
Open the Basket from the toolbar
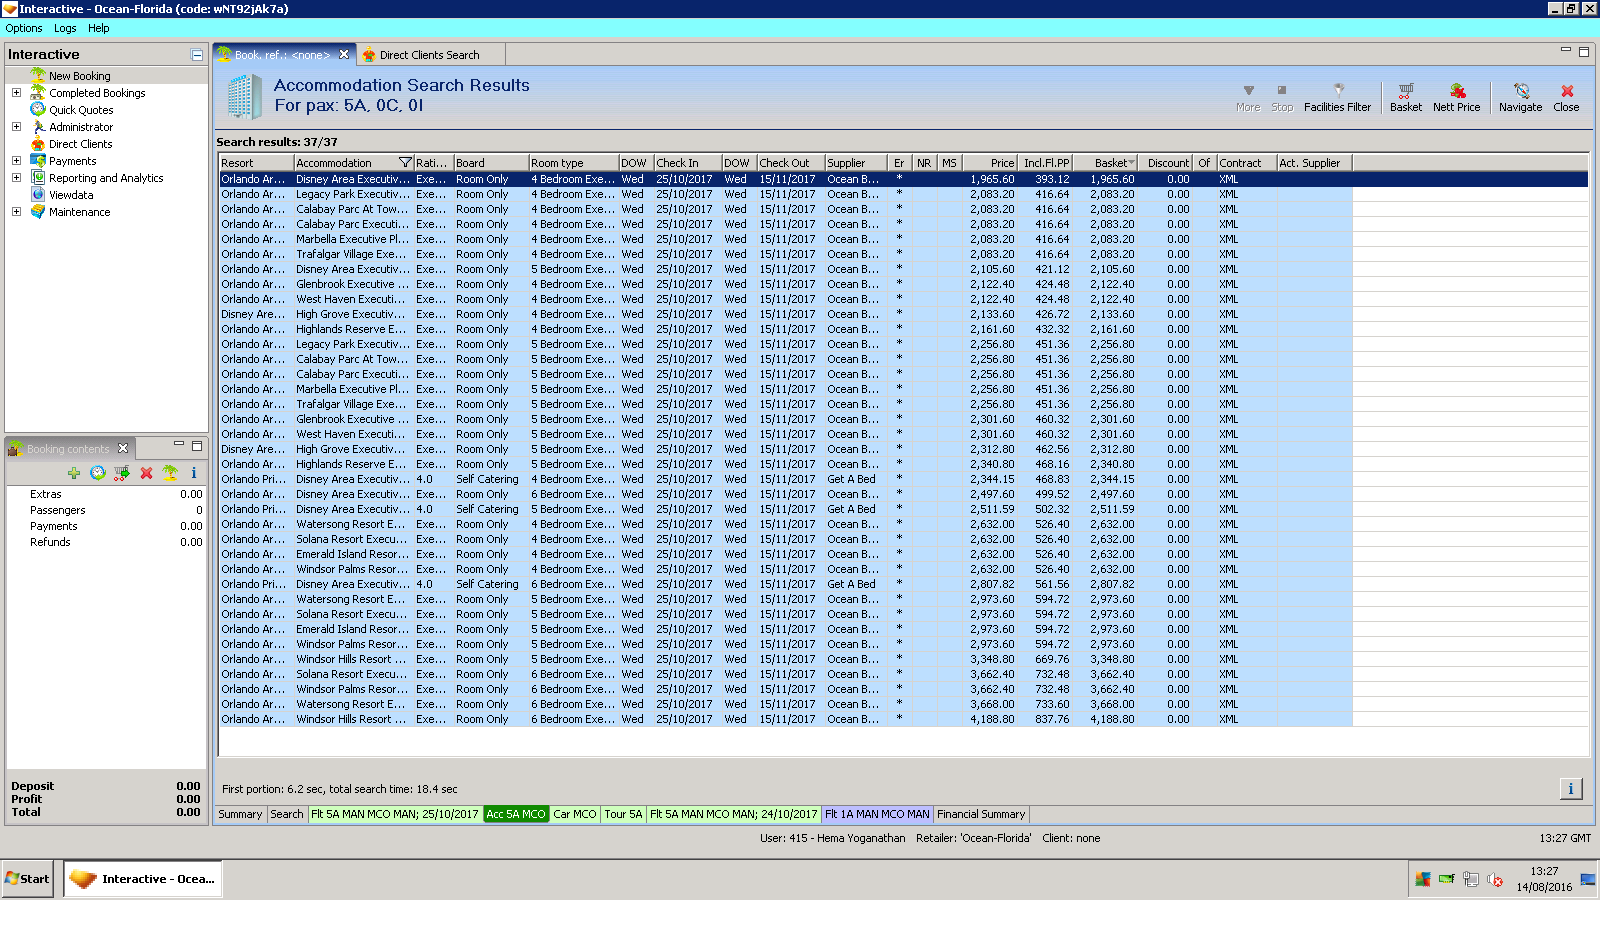point(1405,97)
